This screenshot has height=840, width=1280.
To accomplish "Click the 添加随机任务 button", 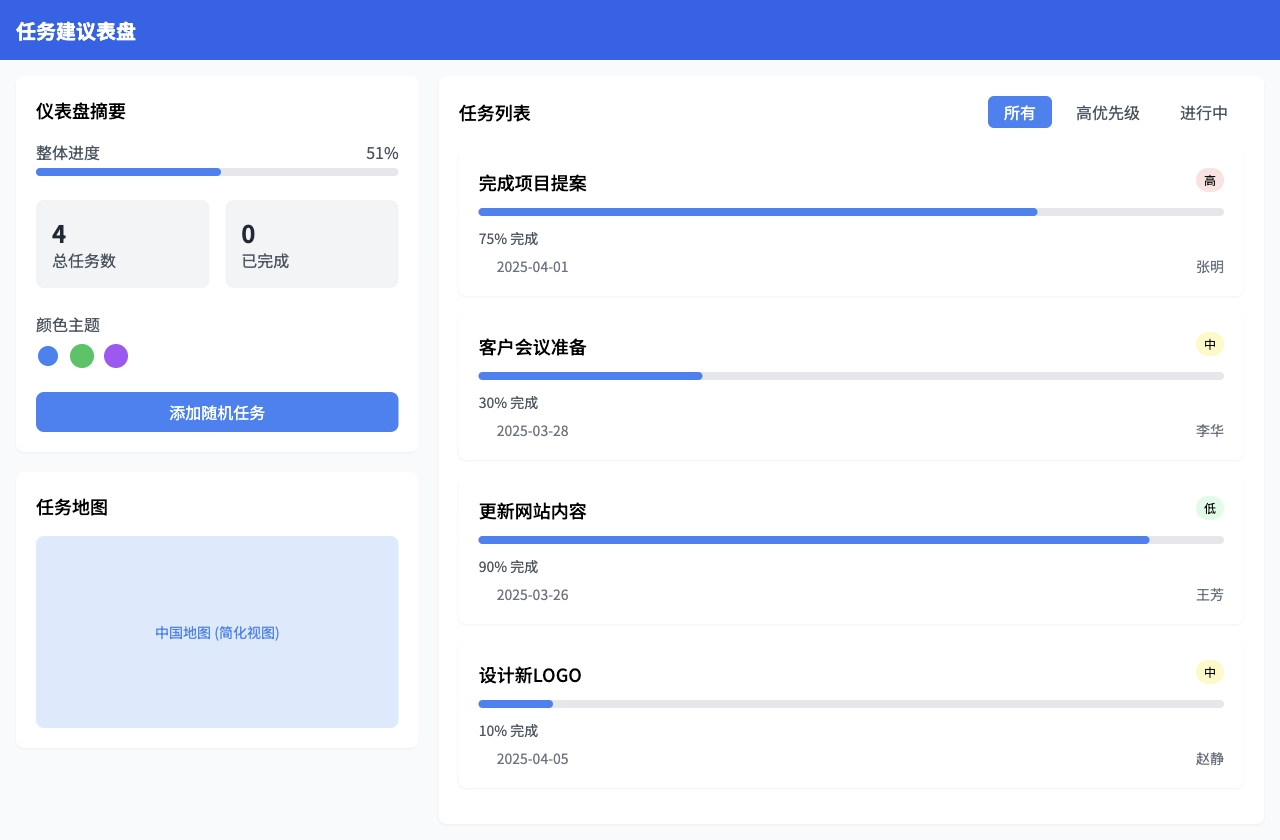I will point(217,412).
